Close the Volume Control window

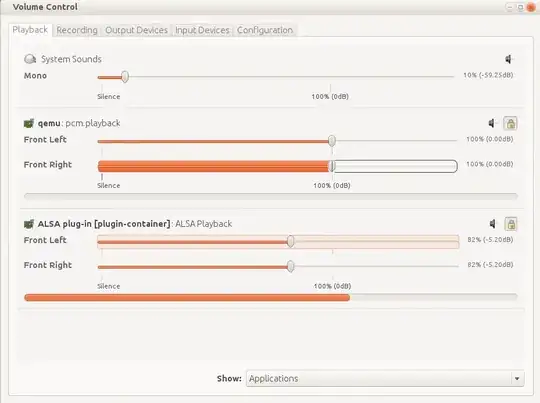(531, 7)
